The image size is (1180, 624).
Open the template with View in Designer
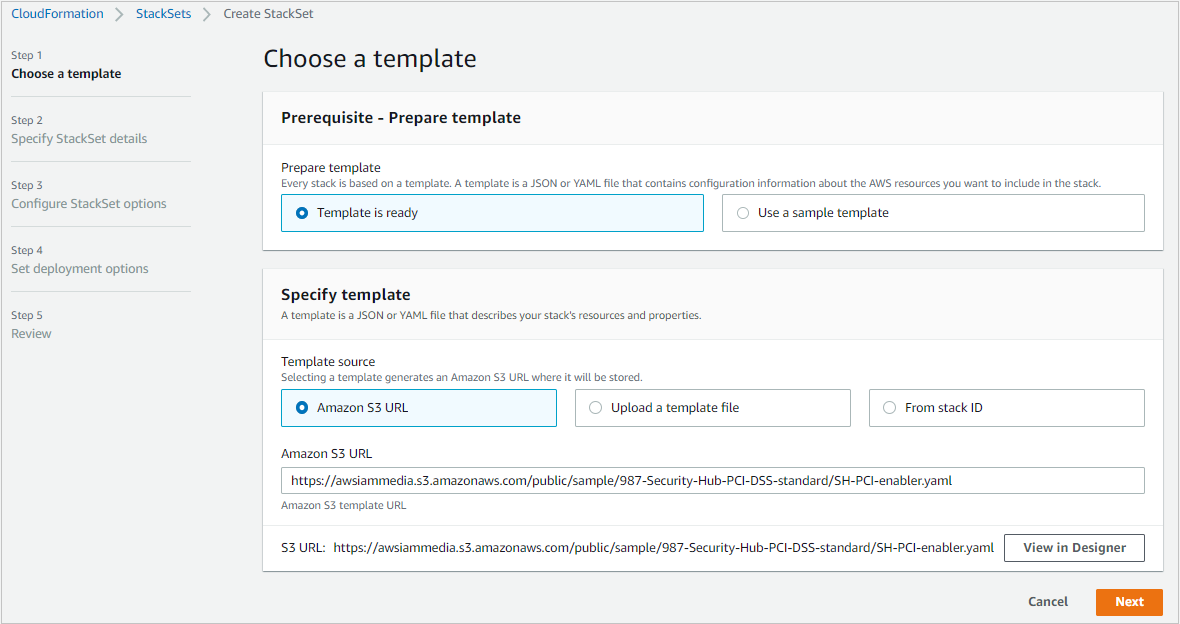1074,547
